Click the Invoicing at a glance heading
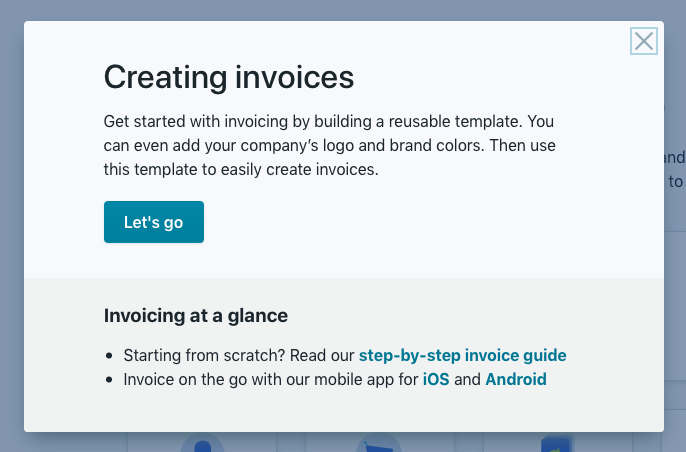 point(196,315)
